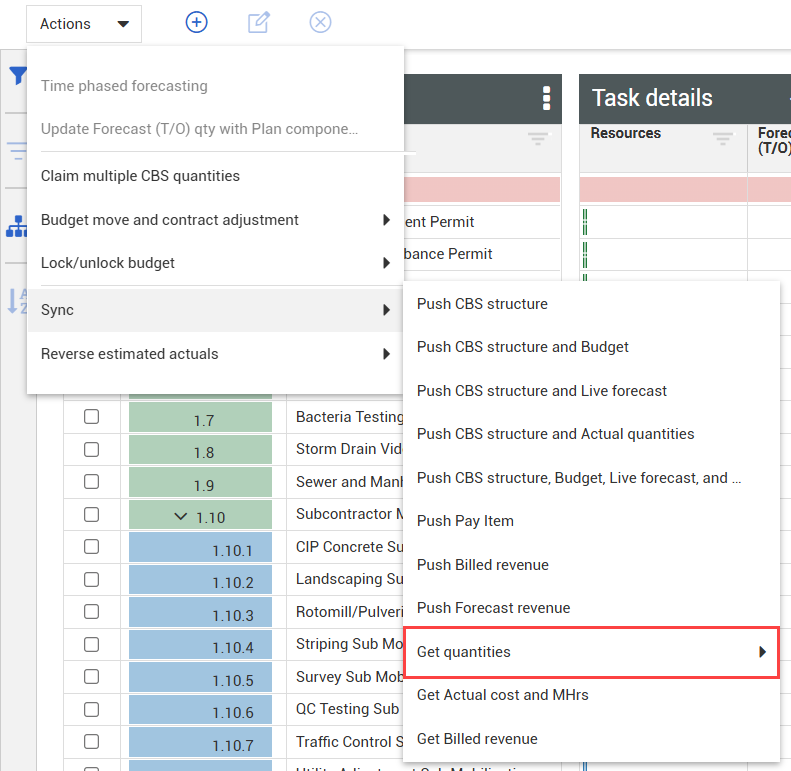The width and height of the screenshot is (791, 771).
Task: Click the sort A-Z icon in sidebar
Action: click(17, 300)
